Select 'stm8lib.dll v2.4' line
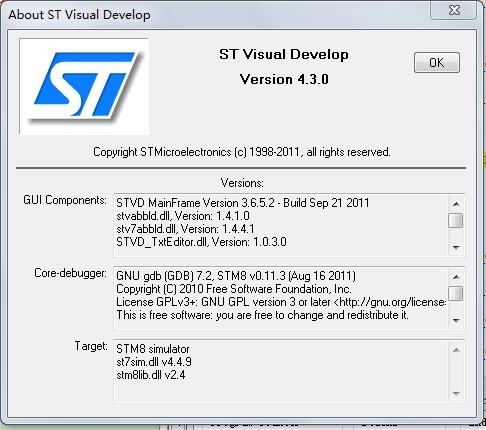The width and height of the screenshot is (486, 430). pyautogui.click(x=151, y=375)
